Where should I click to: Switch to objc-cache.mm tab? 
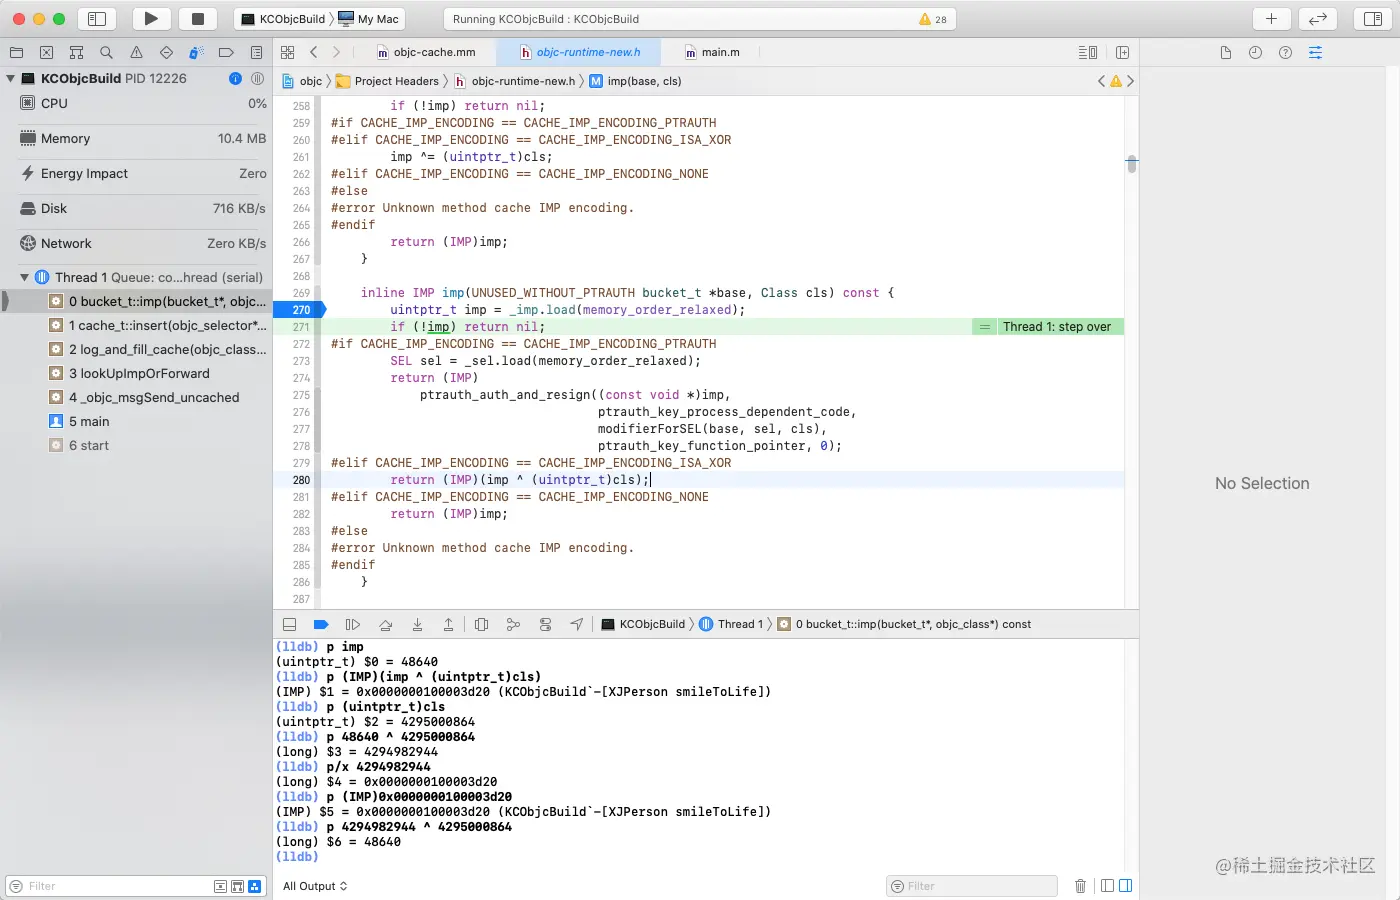coord(426,52)
